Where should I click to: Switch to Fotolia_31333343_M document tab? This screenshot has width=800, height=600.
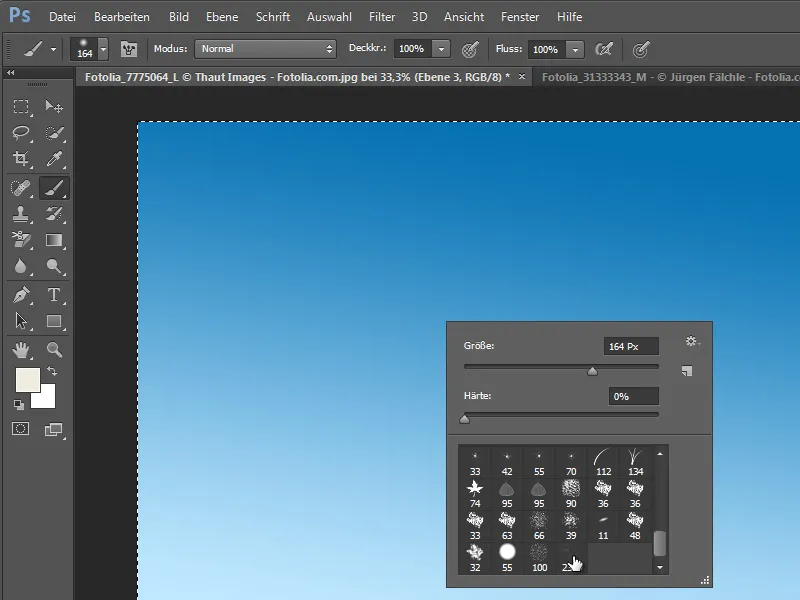pos(667,77)
